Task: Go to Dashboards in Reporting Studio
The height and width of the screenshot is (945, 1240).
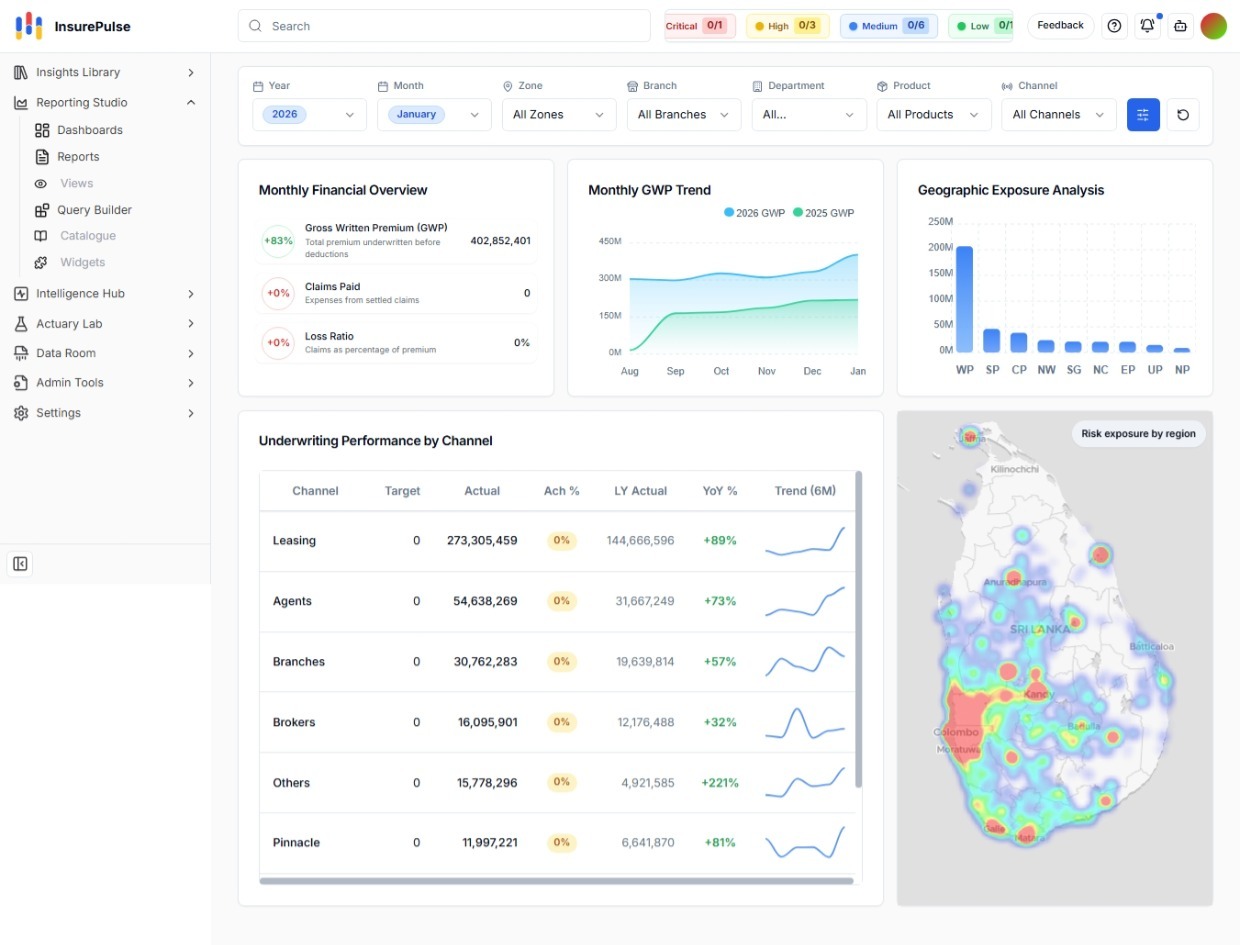Action: (x=90, y=130)
